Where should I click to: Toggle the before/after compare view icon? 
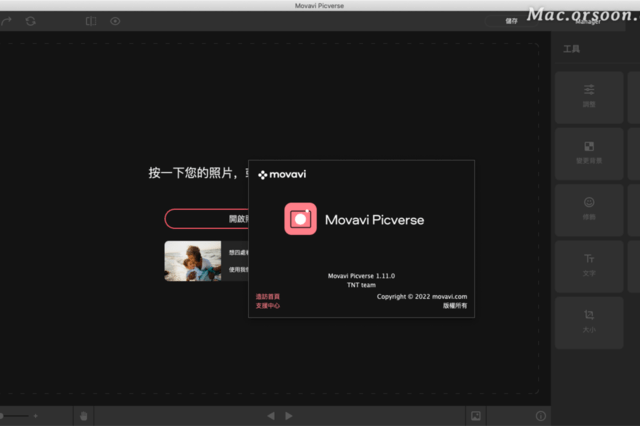(91, 21)
